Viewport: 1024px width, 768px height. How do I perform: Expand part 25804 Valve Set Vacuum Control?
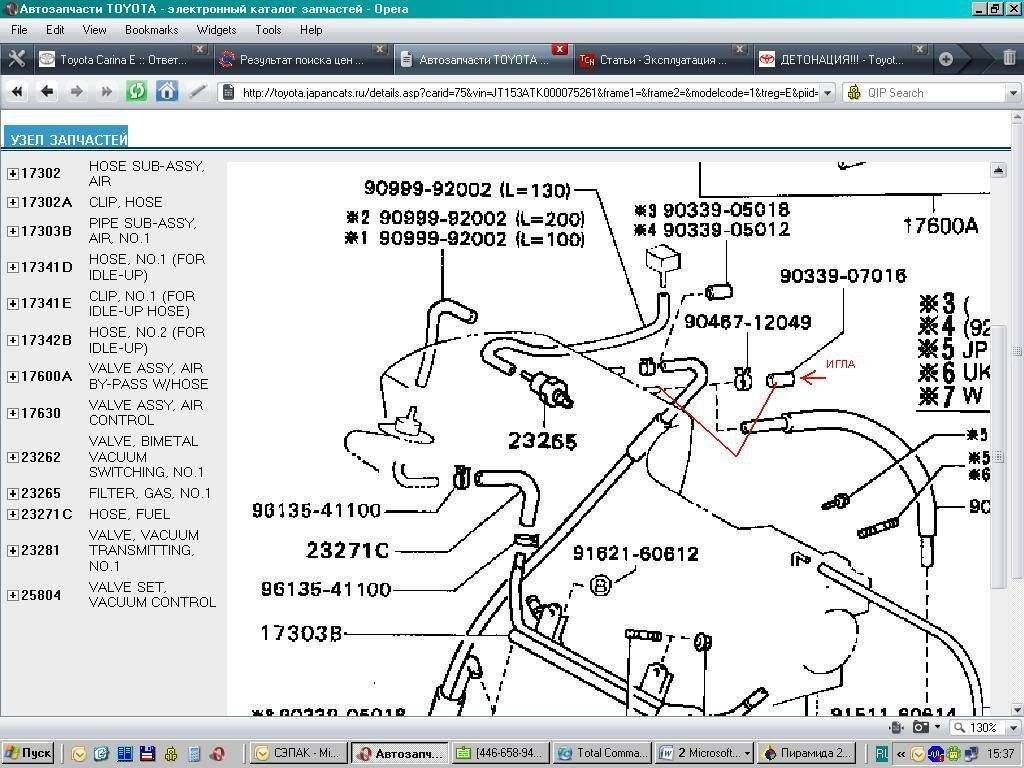pyautogui.click(x=13, y=595)
